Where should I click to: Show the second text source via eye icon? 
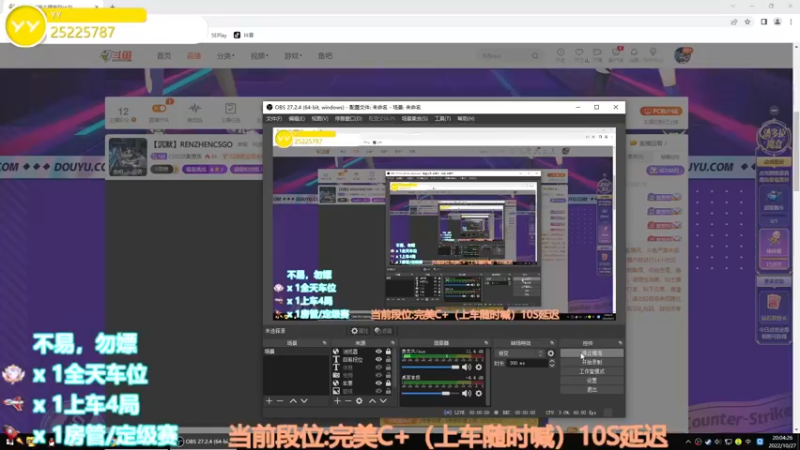[379, 367]
